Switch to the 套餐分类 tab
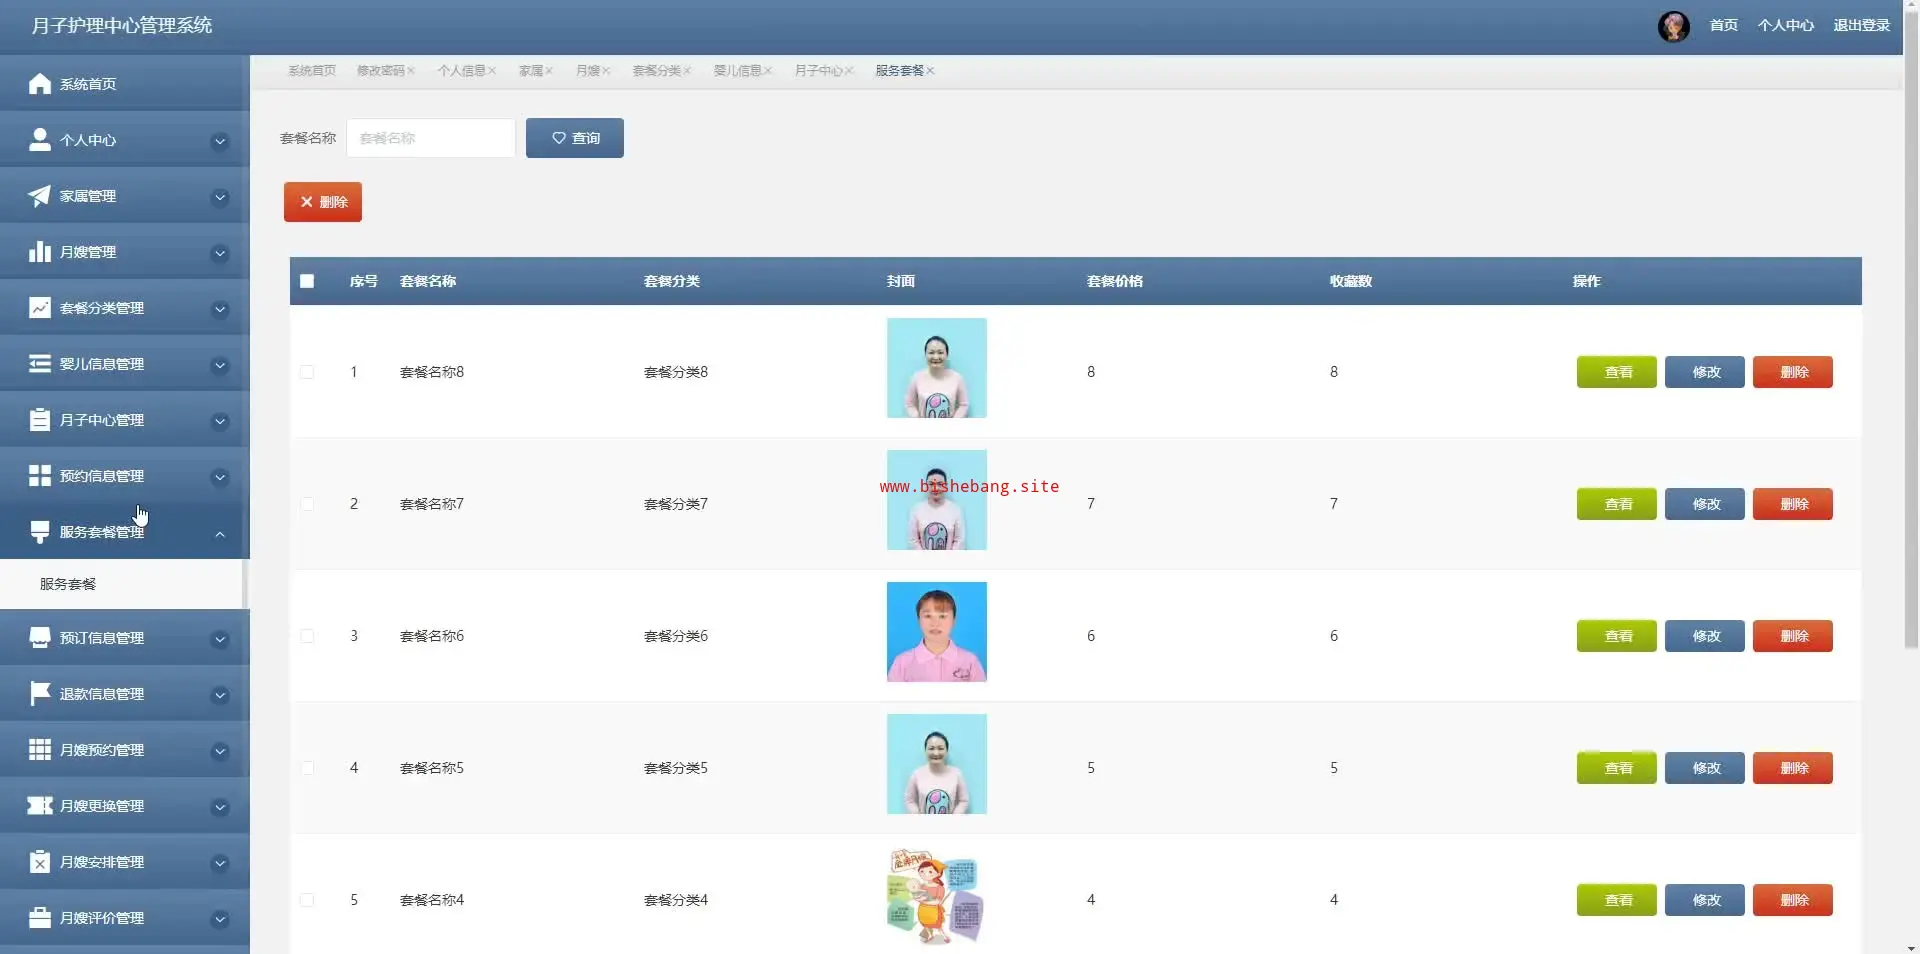Viewport: 1920px width, 954px height. 657,71
